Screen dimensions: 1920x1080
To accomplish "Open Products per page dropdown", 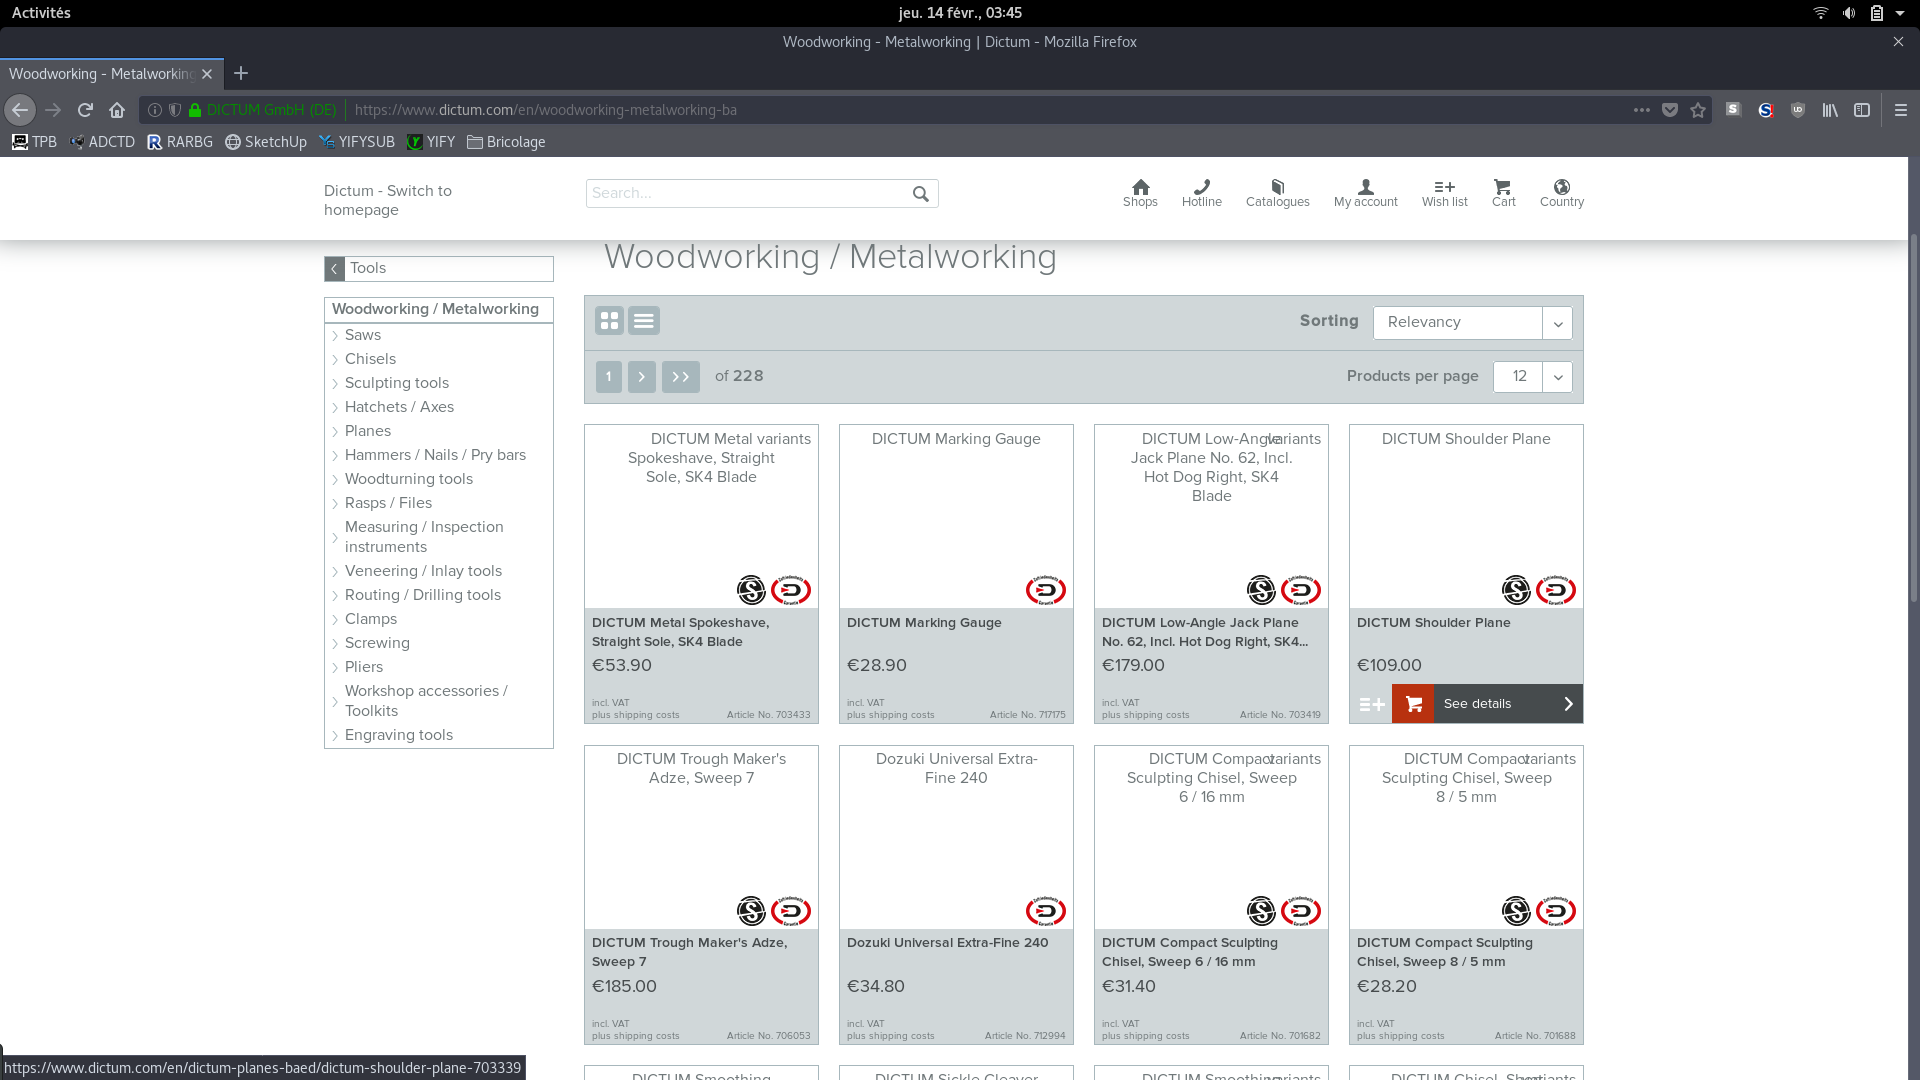I will point(1532,377).
